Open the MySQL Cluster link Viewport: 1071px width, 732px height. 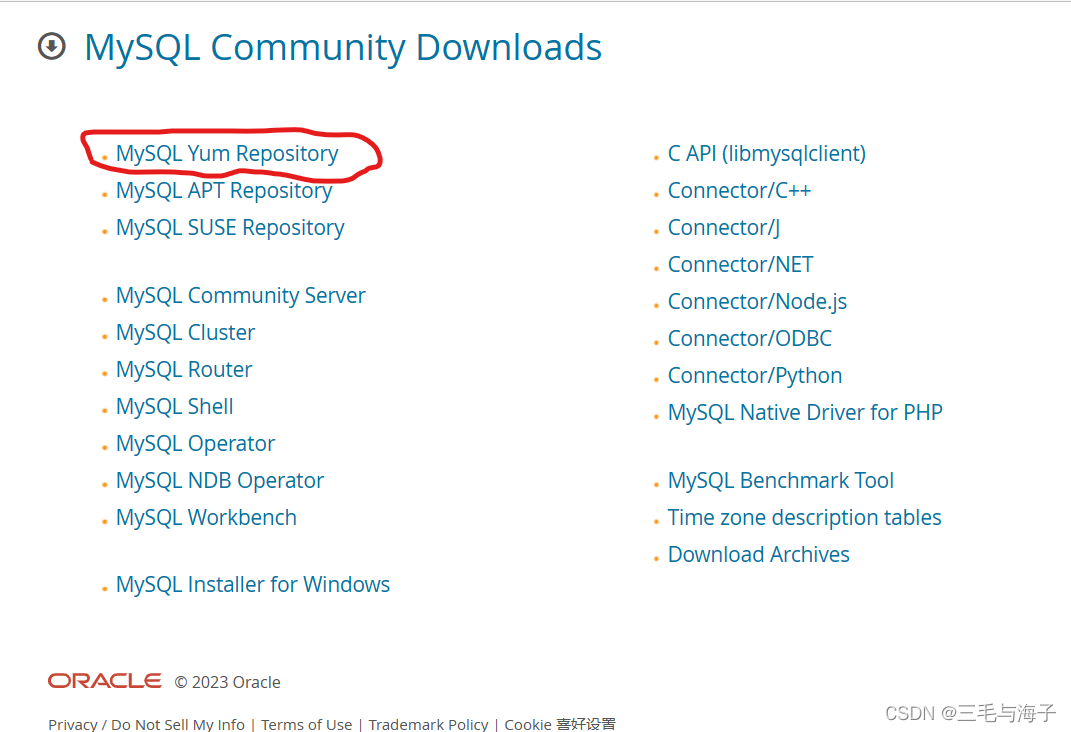pyautogui.click(x=185, y=333)
